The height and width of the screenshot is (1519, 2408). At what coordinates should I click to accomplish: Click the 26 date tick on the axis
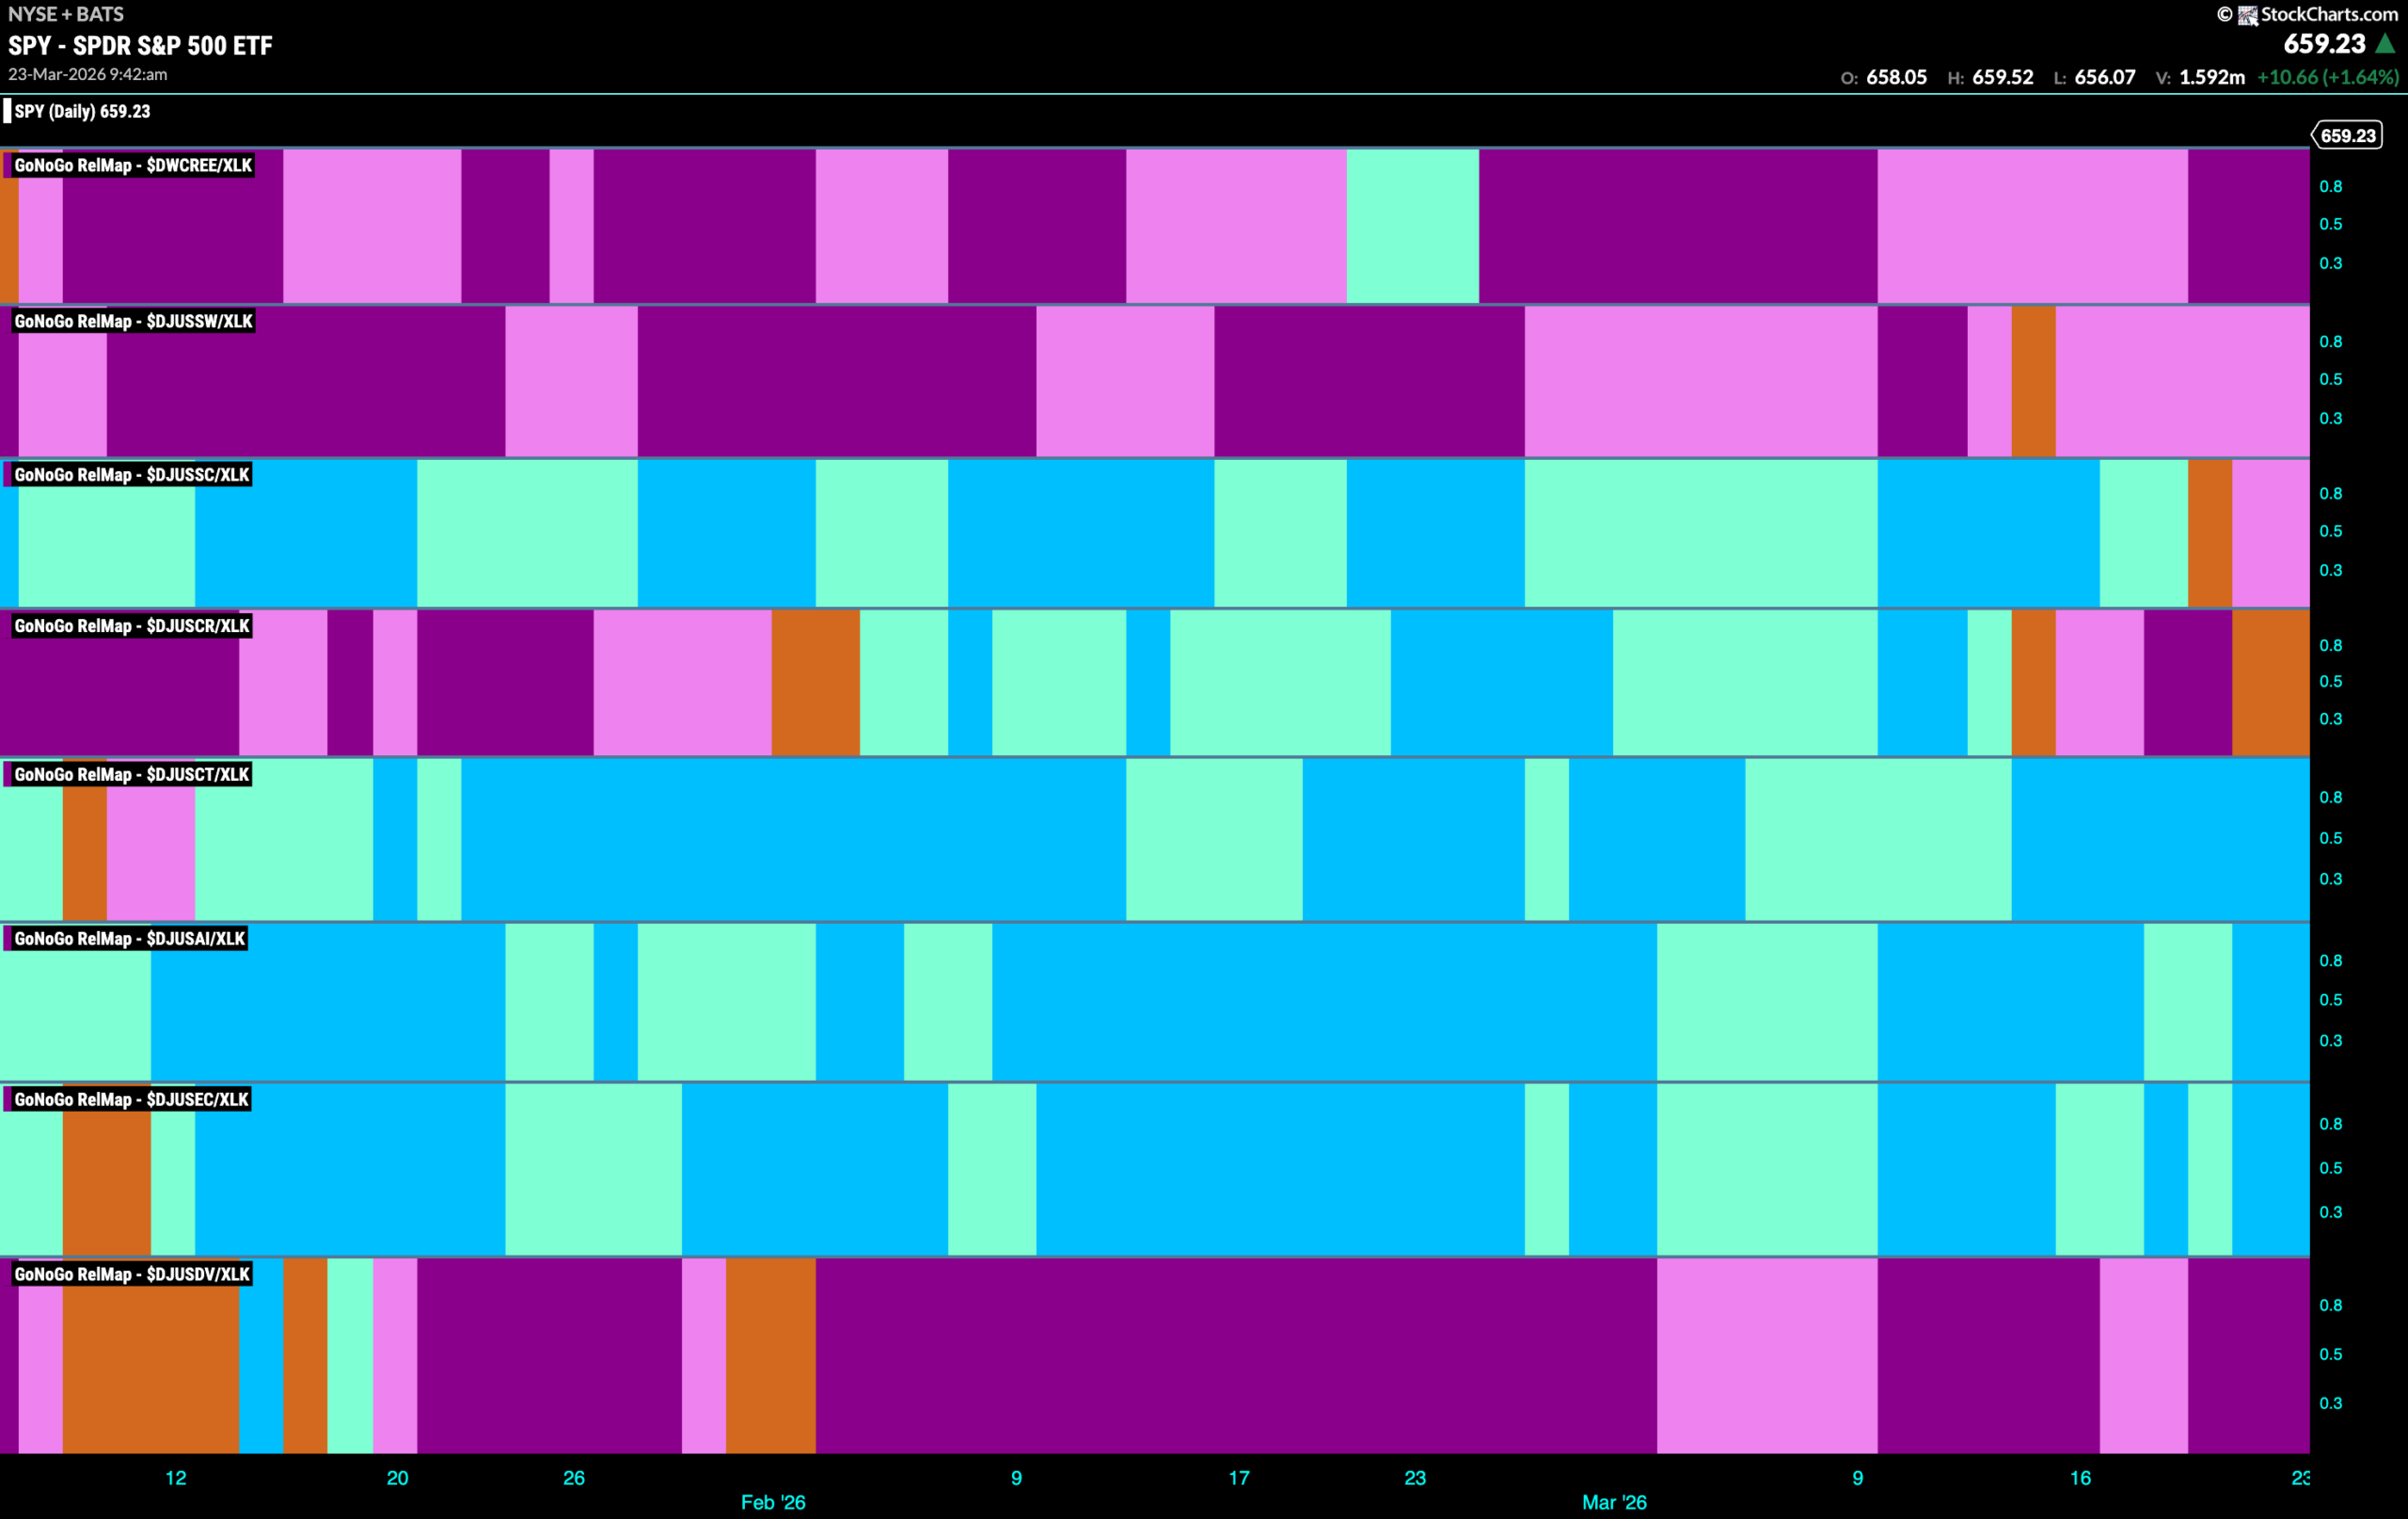574,1478
